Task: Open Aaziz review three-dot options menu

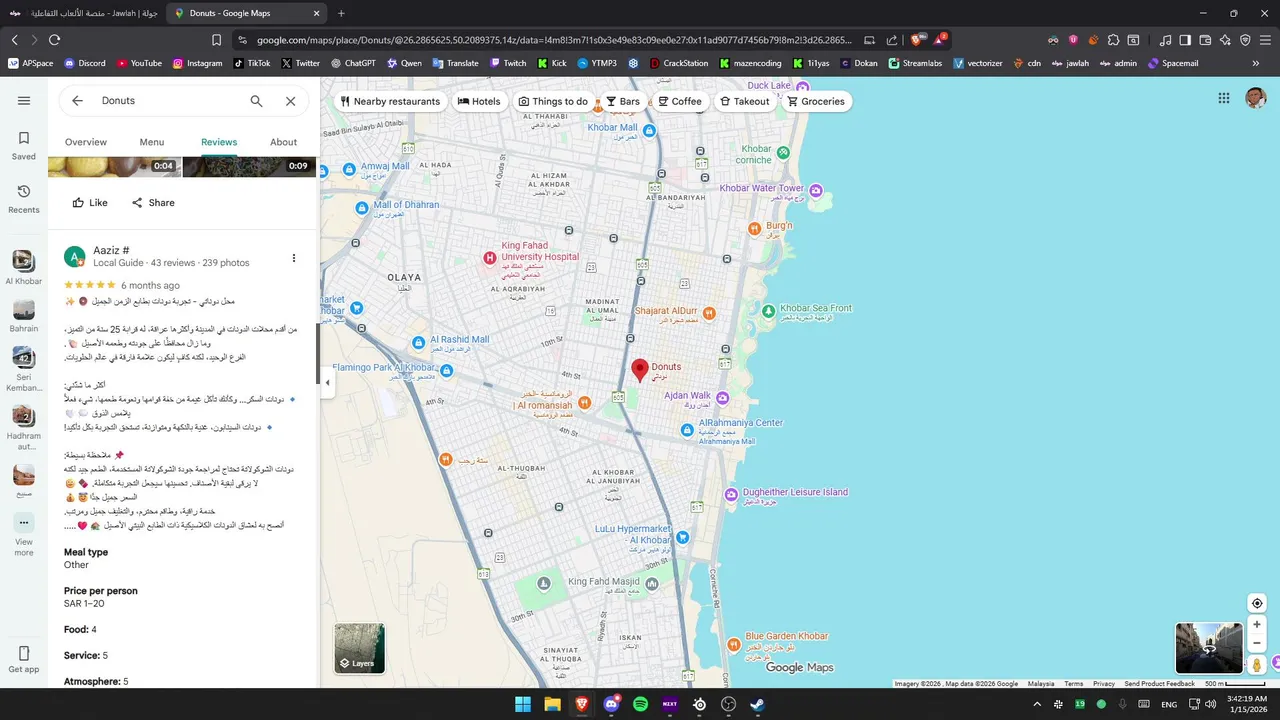Action: pyautogui.click(x=294, y=258)
